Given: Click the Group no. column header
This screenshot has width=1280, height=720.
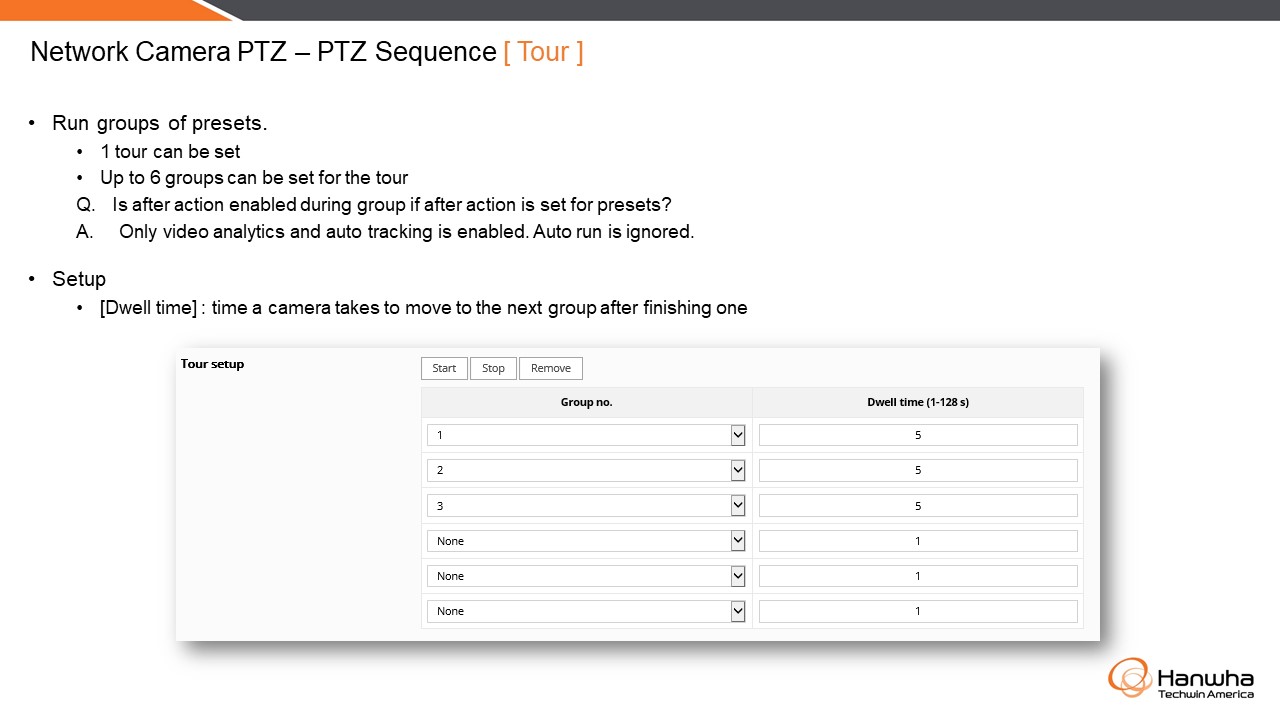Looking at the screenshot, I should pyautogui.click(x=586, y=402).
